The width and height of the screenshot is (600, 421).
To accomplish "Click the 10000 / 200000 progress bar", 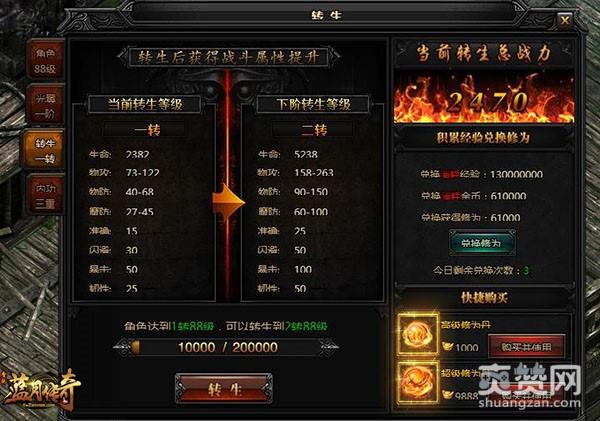I will tap(227, 347).
